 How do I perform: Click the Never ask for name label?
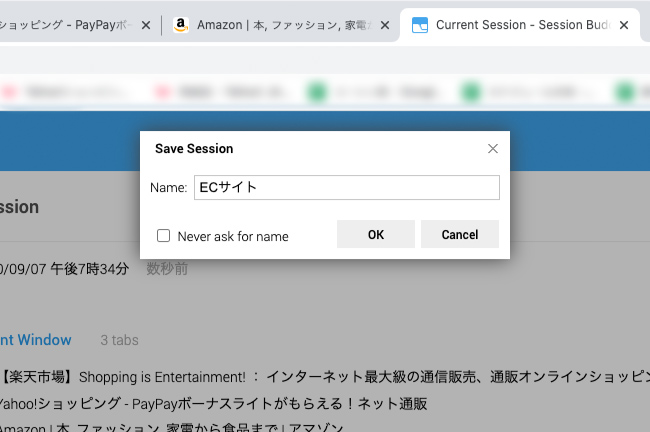click(x=232, y=237)
